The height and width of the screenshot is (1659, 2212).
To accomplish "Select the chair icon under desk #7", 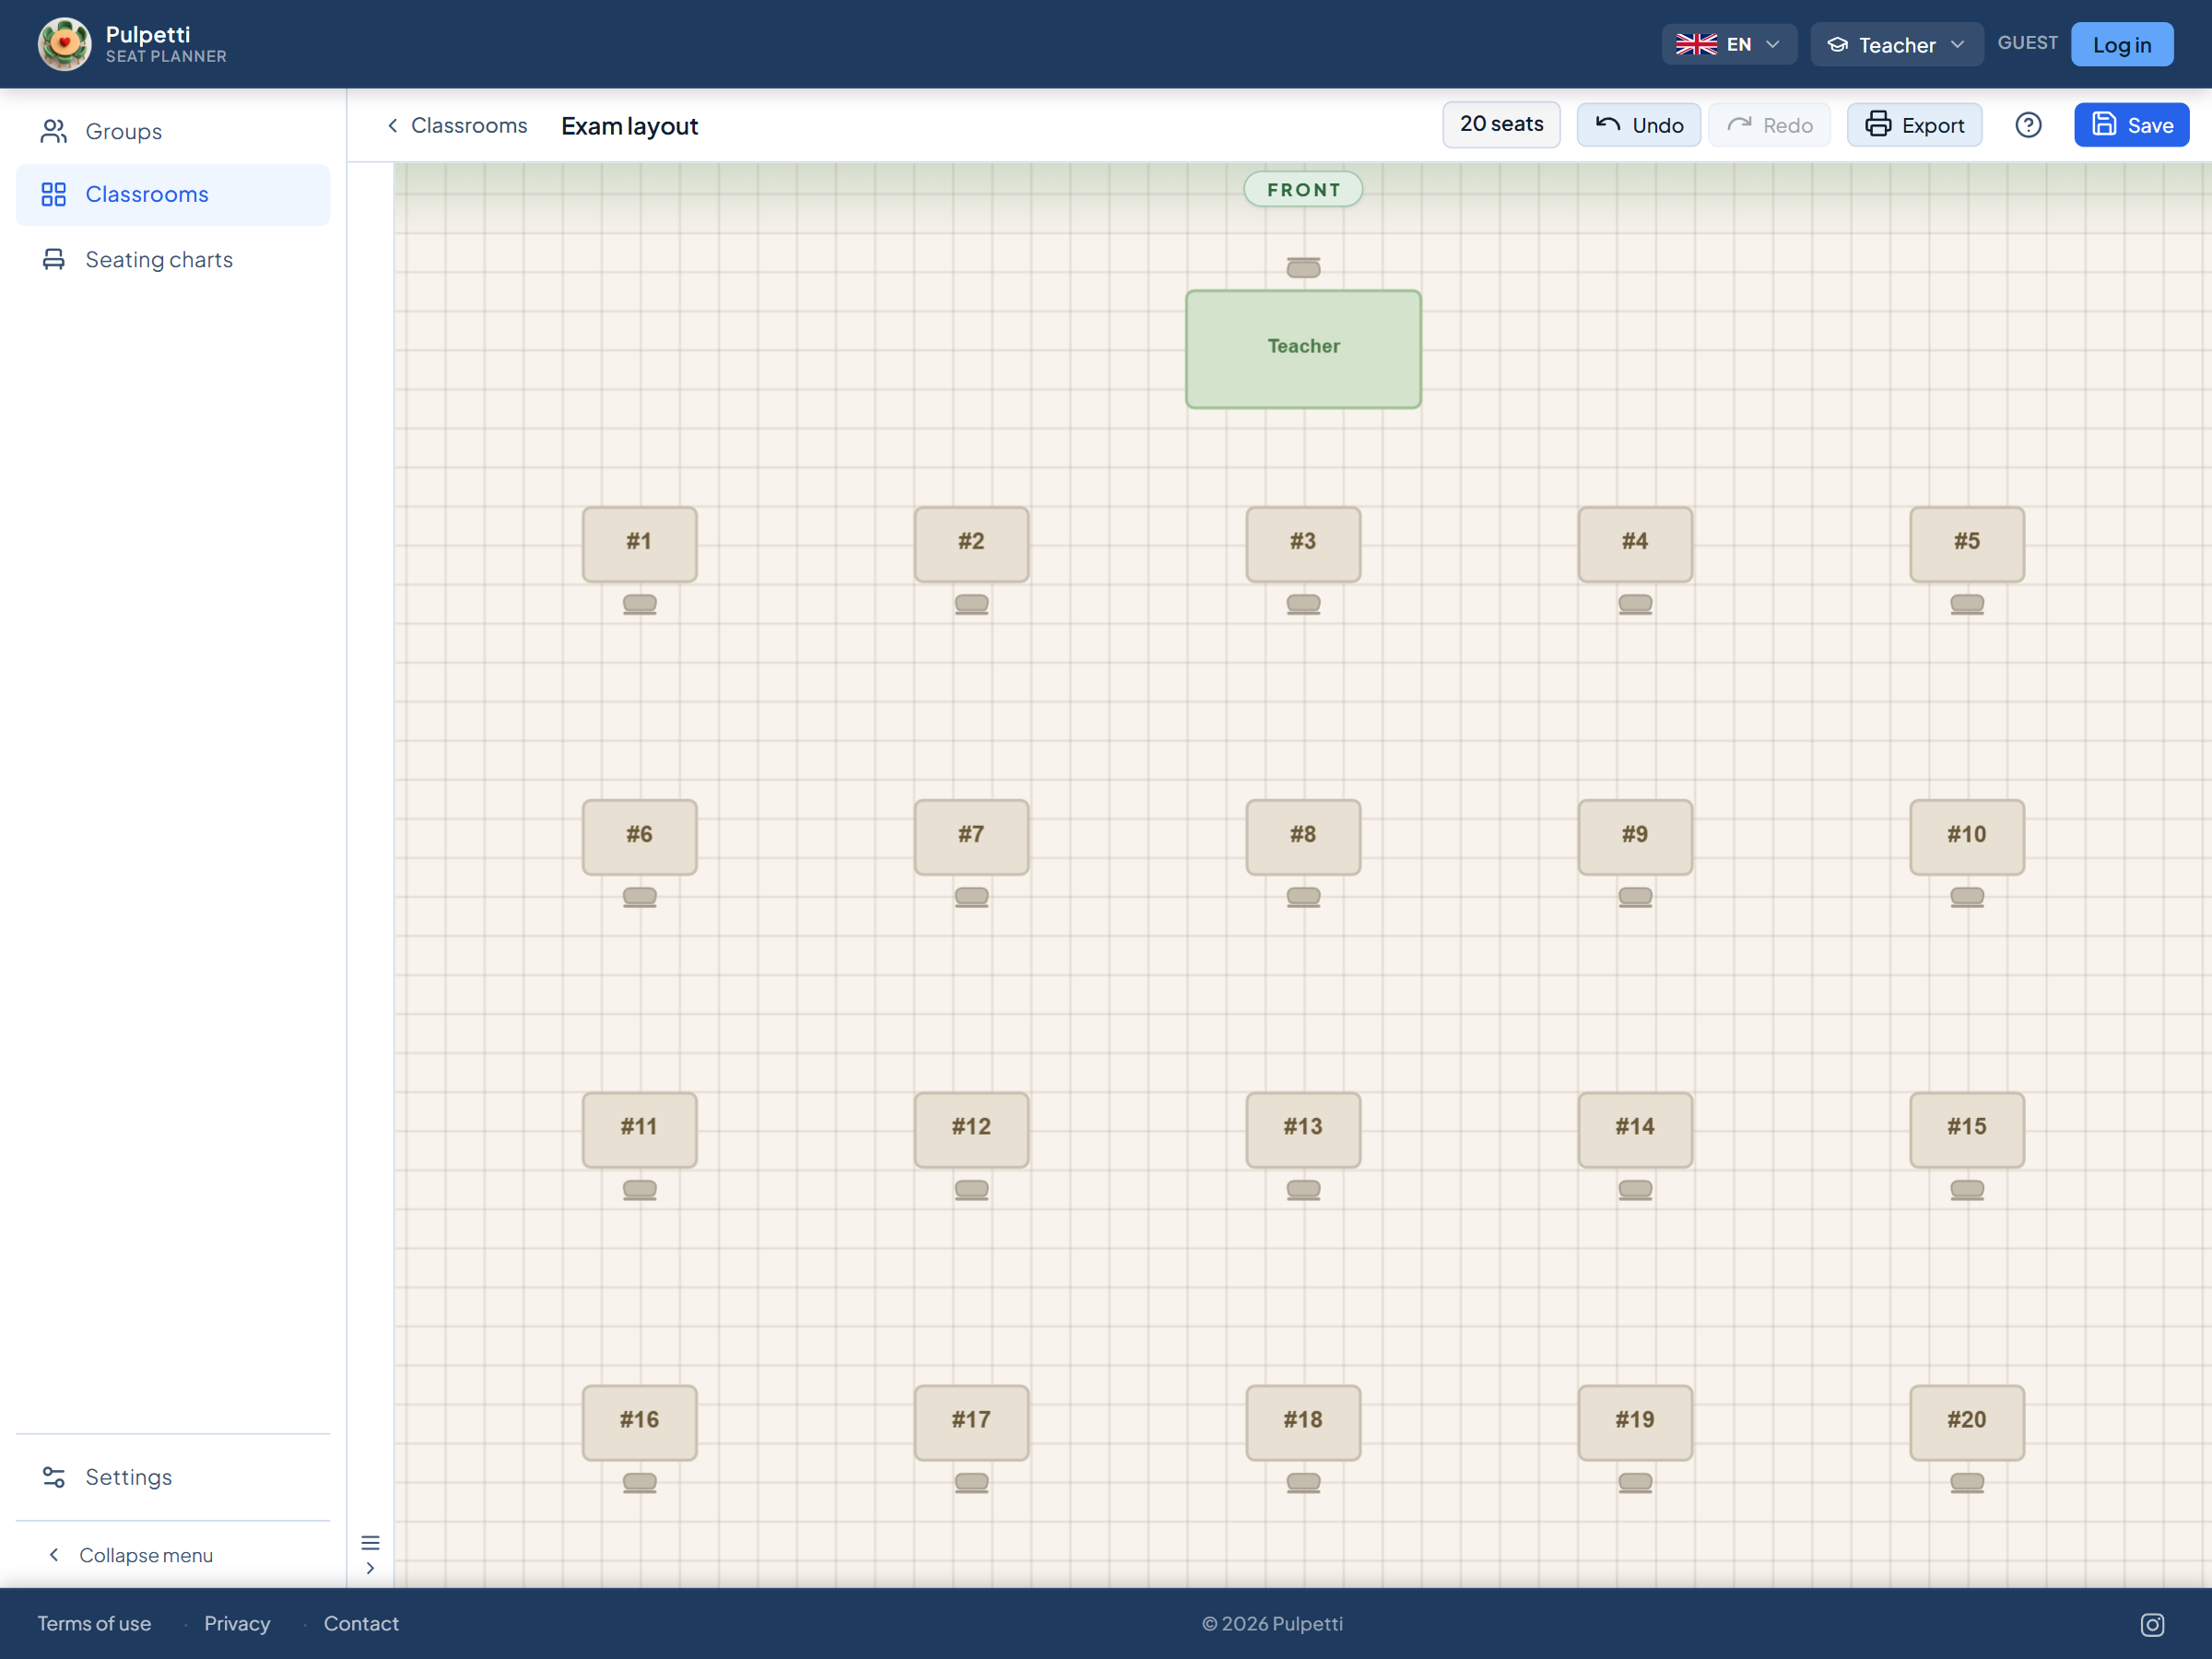I will pyautogui.click(x=971, y=897).
